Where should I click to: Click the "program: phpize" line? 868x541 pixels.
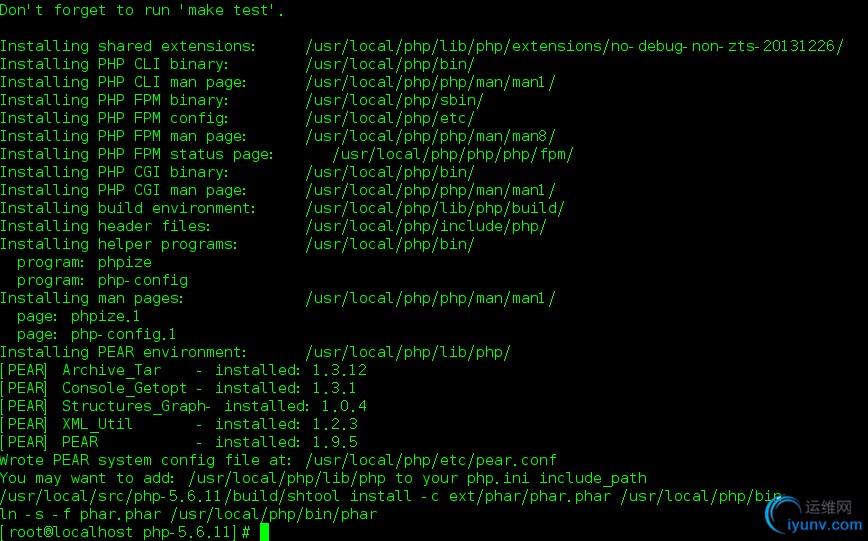[x=85, y=262]
